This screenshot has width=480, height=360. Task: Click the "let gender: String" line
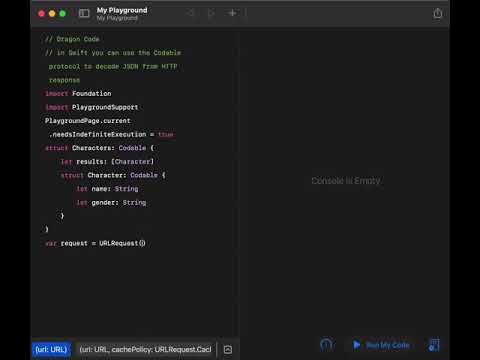pyautogui.click(x=111, y=203)
